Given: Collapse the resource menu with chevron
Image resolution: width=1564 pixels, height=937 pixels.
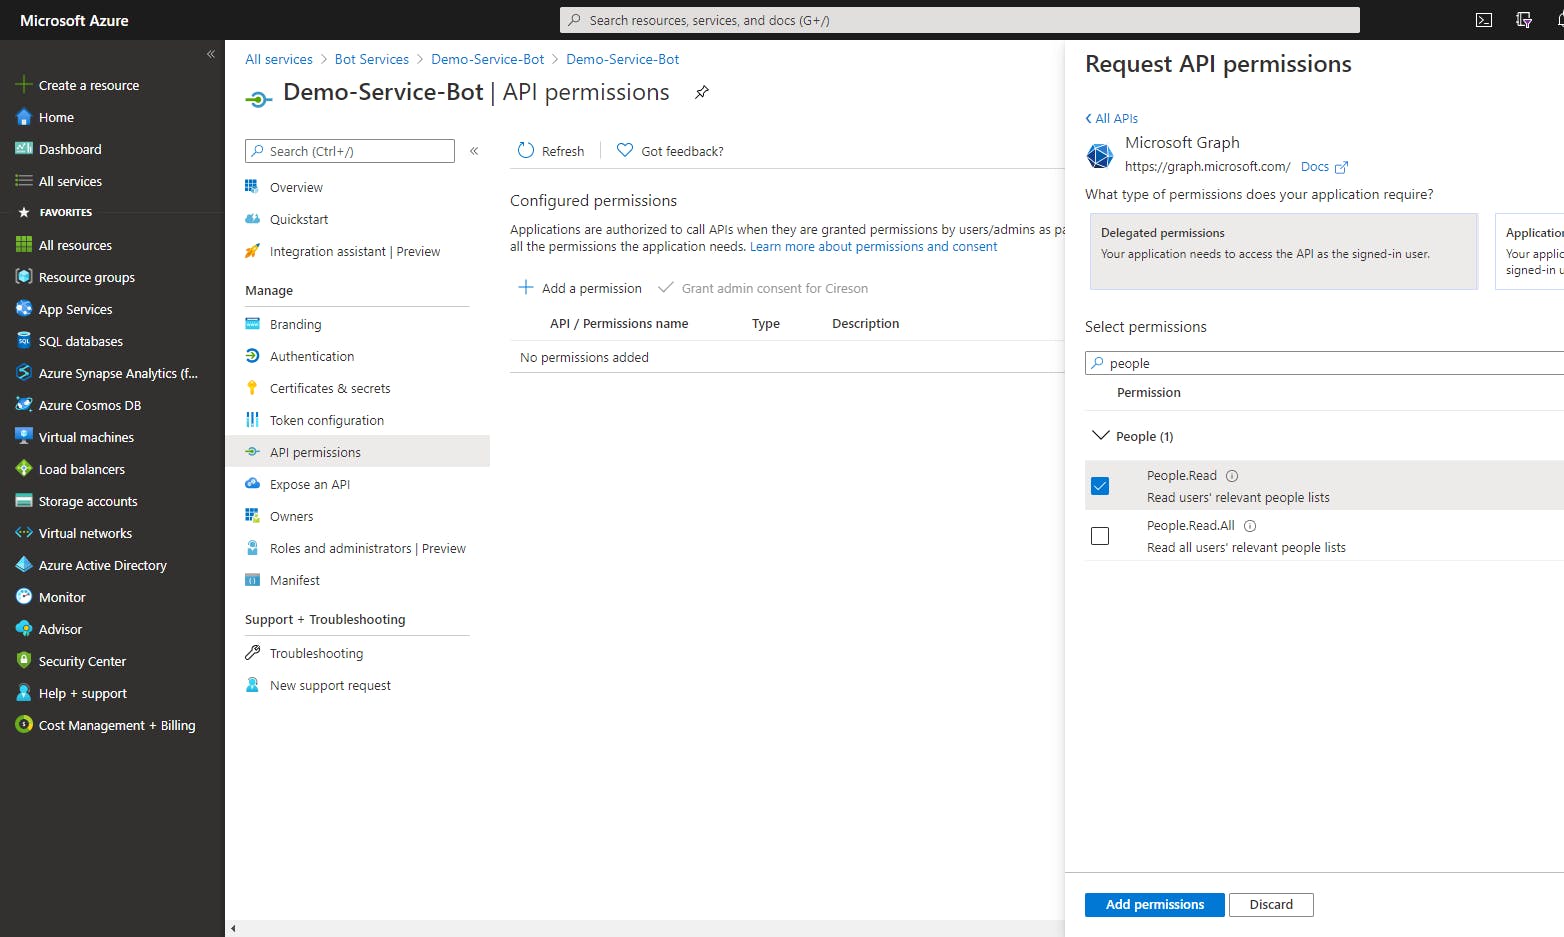Looking at the screenshot, I should (474, 151).
